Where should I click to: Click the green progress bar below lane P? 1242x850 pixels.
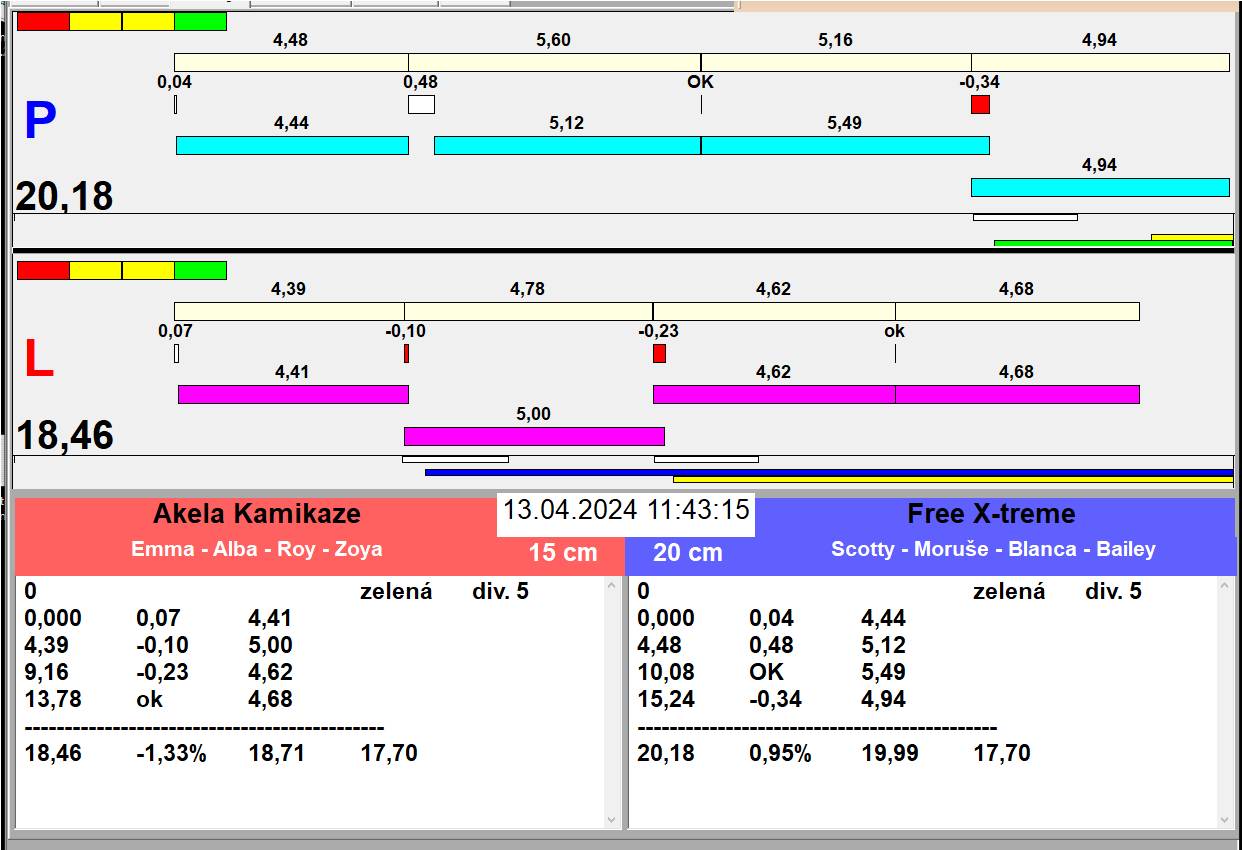point(1113,243)
